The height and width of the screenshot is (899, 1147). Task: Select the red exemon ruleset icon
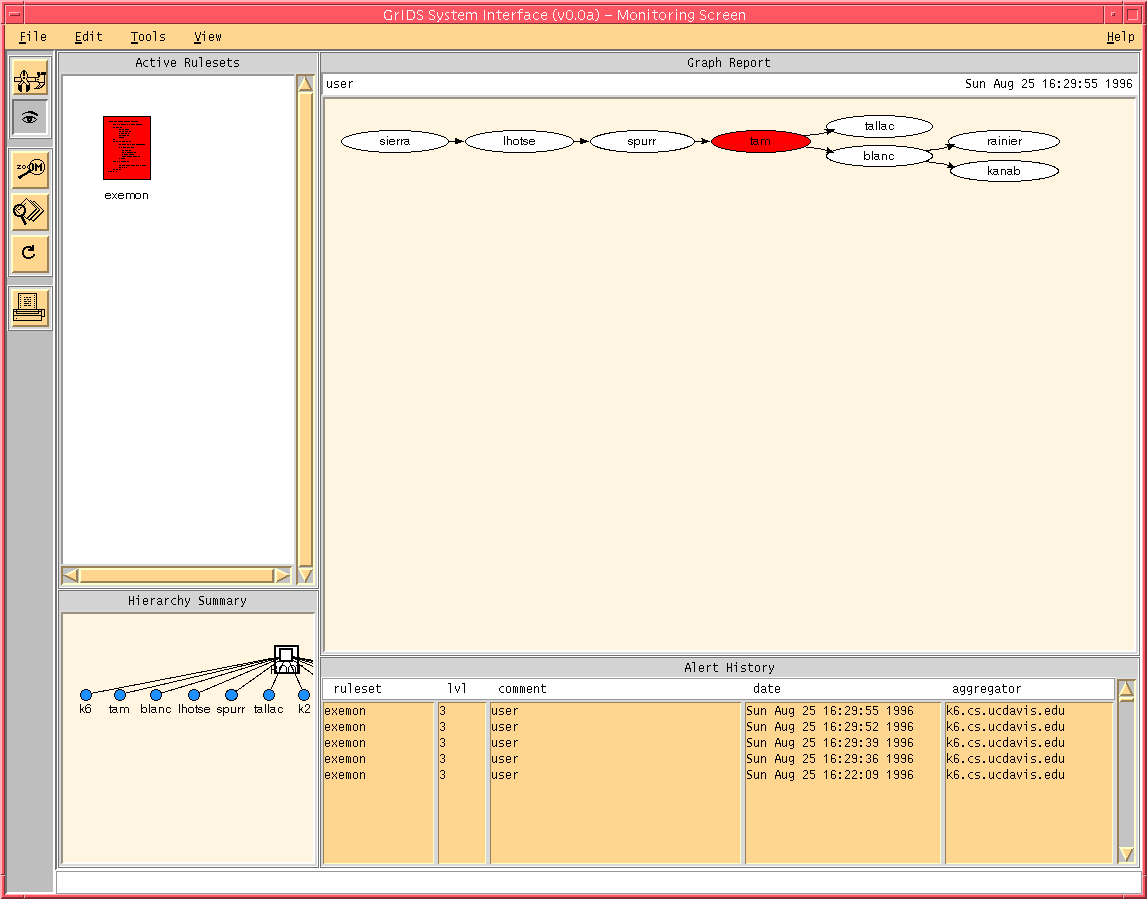click(127, 148)
